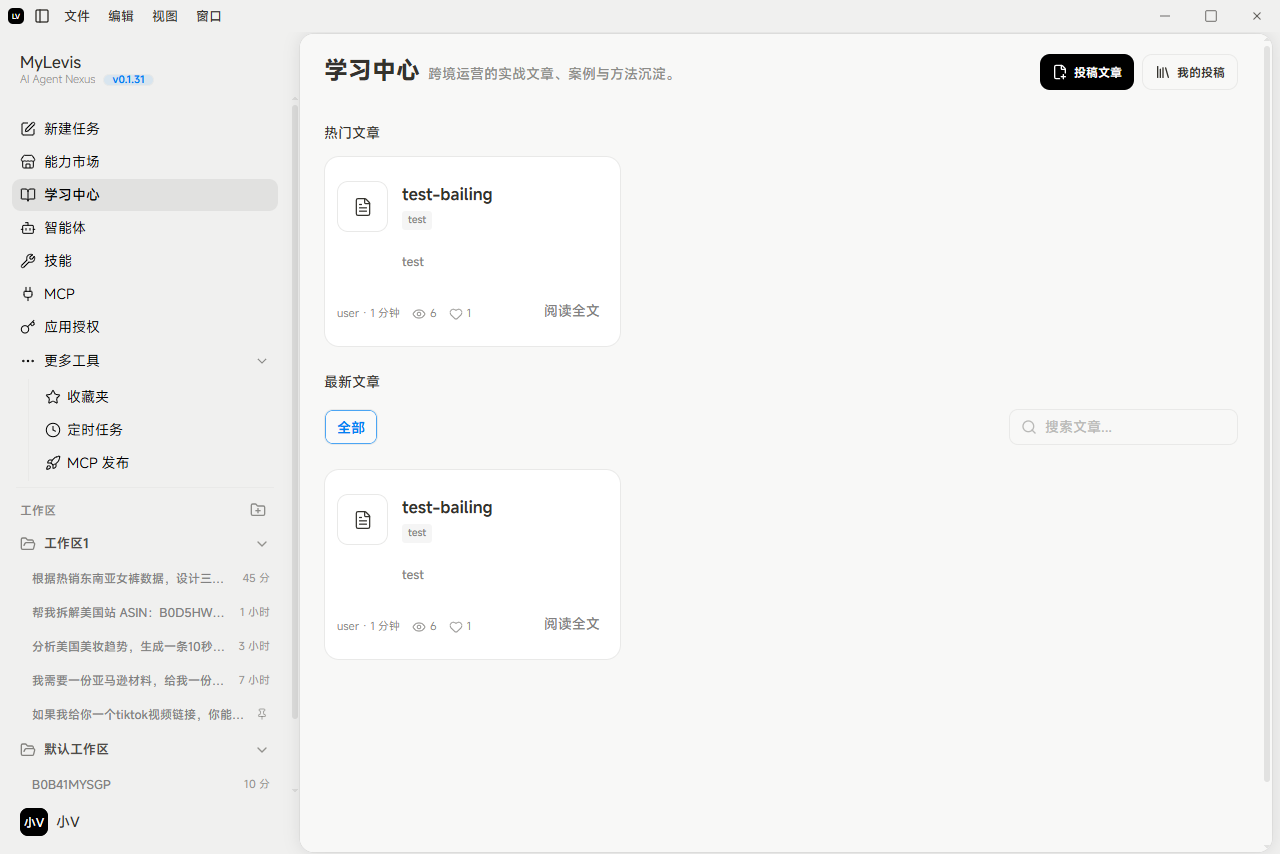Open the 编辑 menu
The image size is (1280, 854).
click(121, 16)
